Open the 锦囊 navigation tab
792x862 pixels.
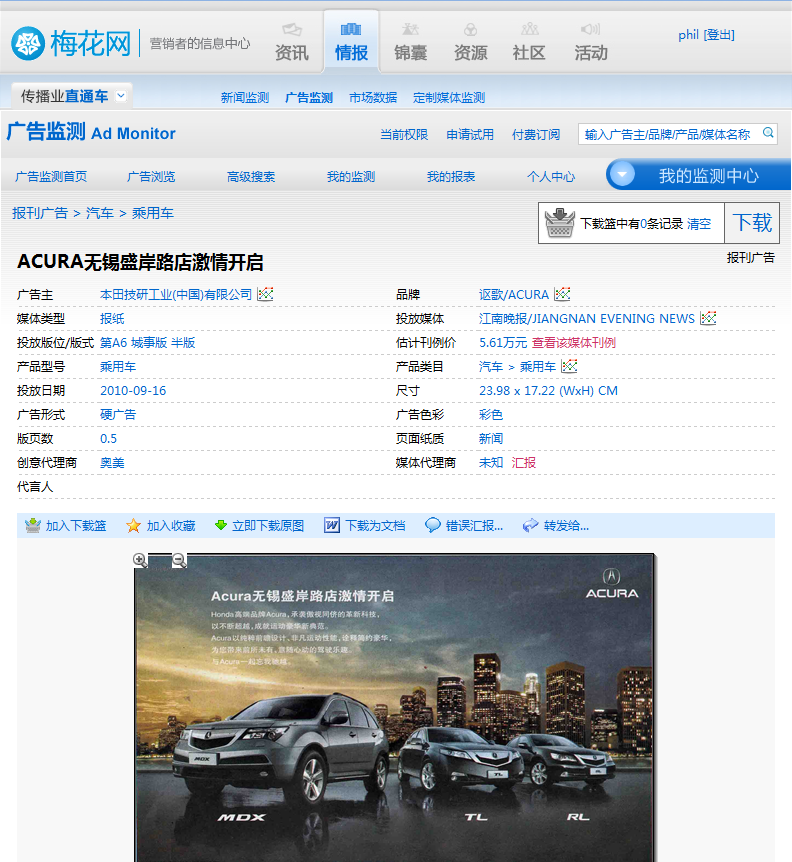pyautogui.click(x=411, y=43)
